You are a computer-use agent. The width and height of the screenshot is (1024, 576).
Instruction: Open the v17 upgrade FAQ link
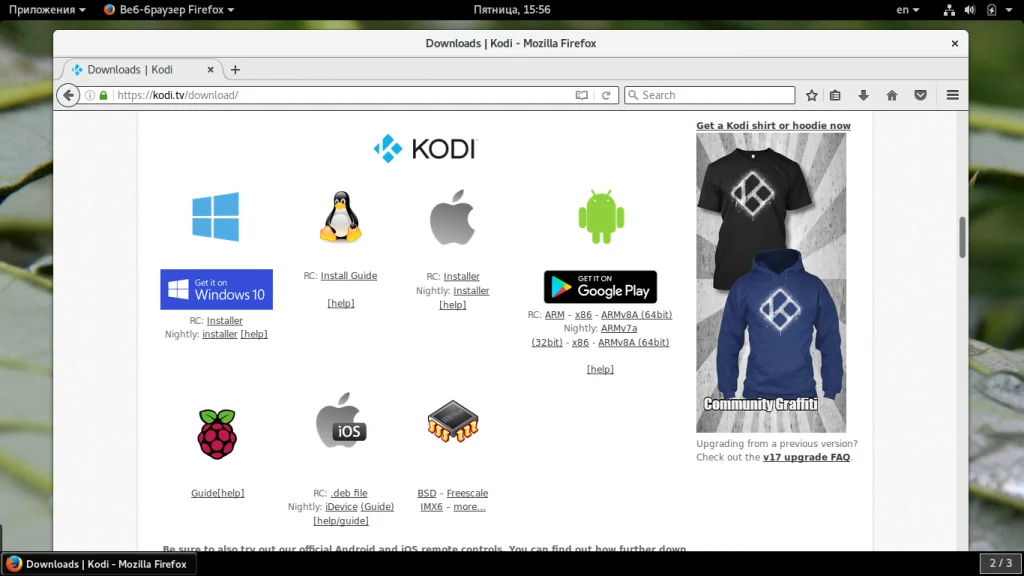[x=807, y=457]
